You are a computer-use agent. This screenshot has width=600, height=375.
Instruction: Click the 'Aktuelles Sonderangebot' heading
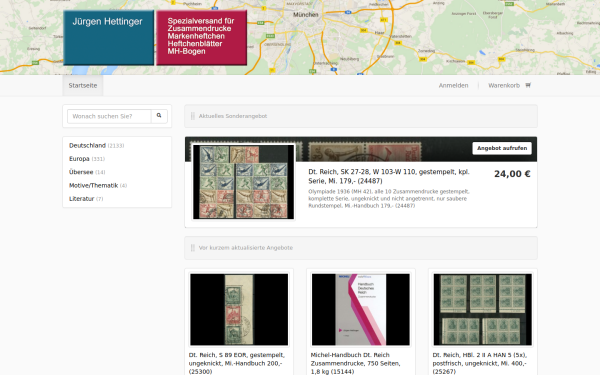click(233, 116)
